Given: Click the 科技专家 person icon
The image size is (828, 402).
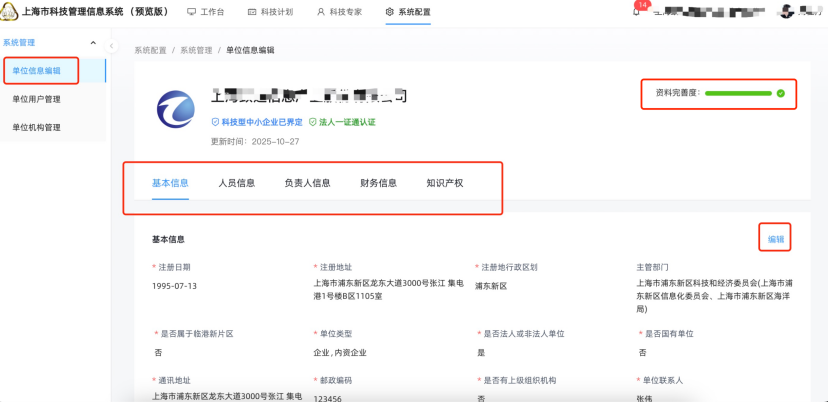Looking at the screenshot, I should coord(321,12).
